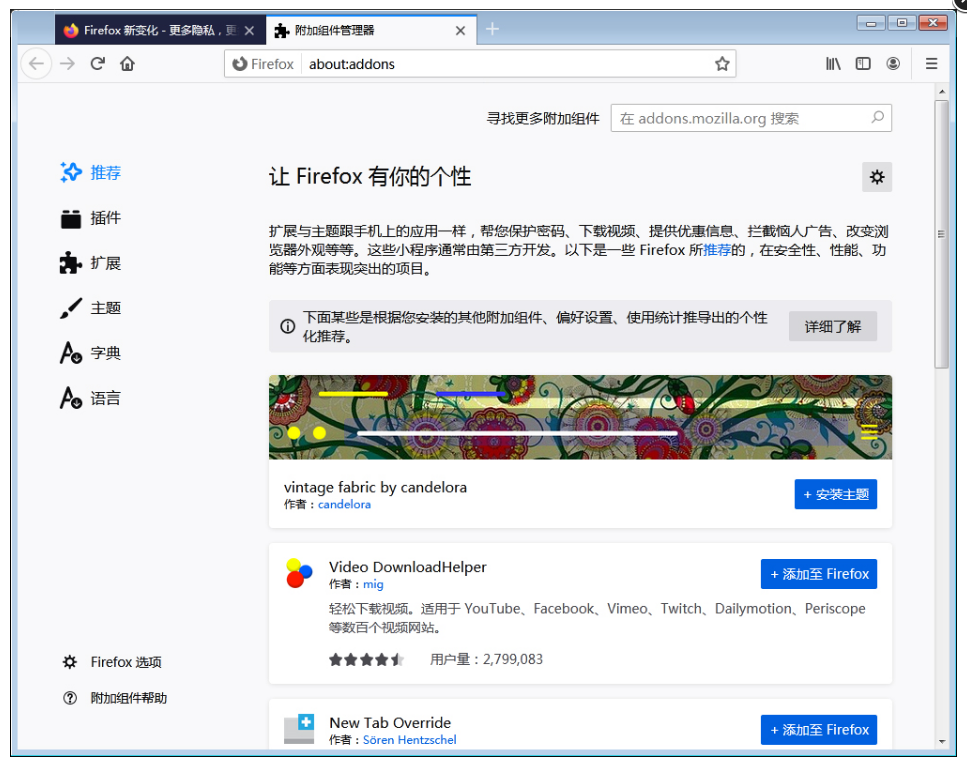Open the Firefox application menu
The height and width of the screenshot is (767, 967).
click(x=931, y=63)
